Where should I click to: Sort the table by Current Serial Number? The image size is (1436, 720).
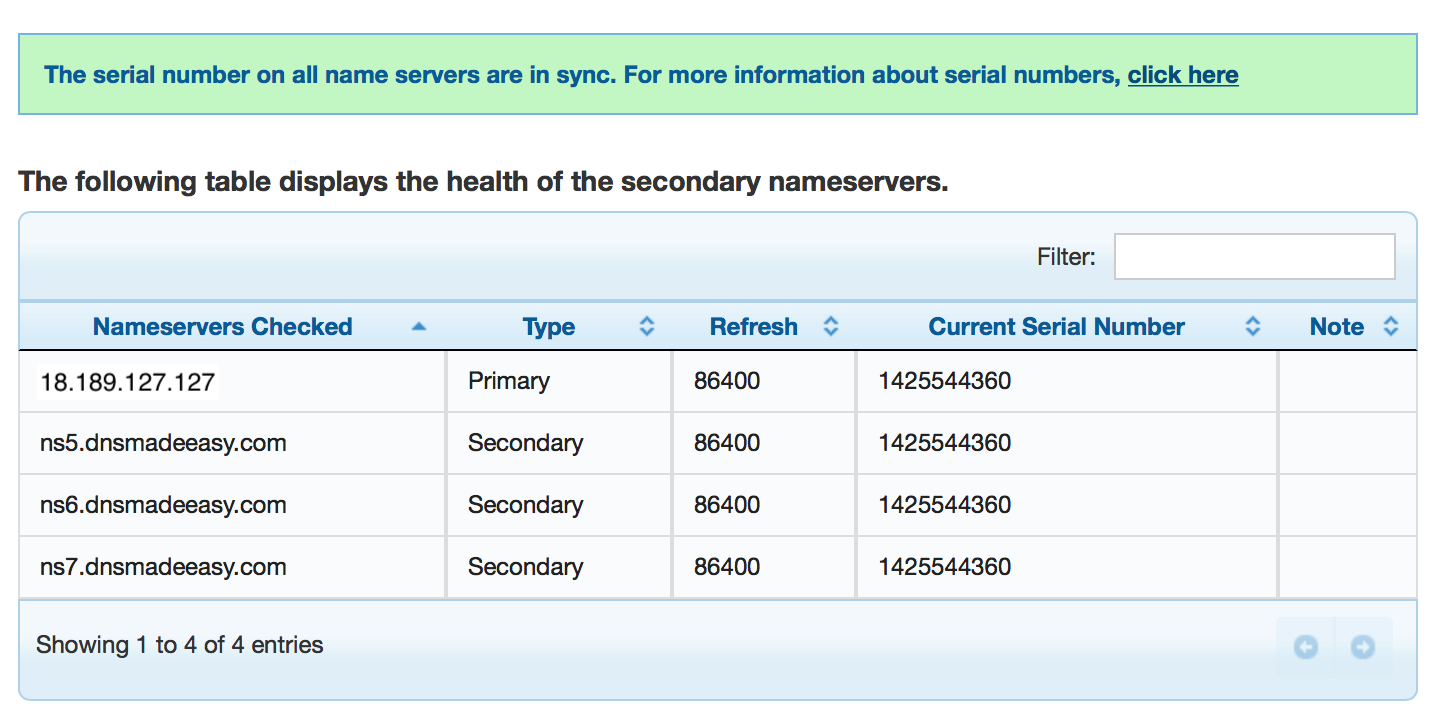coord(1056,326)
